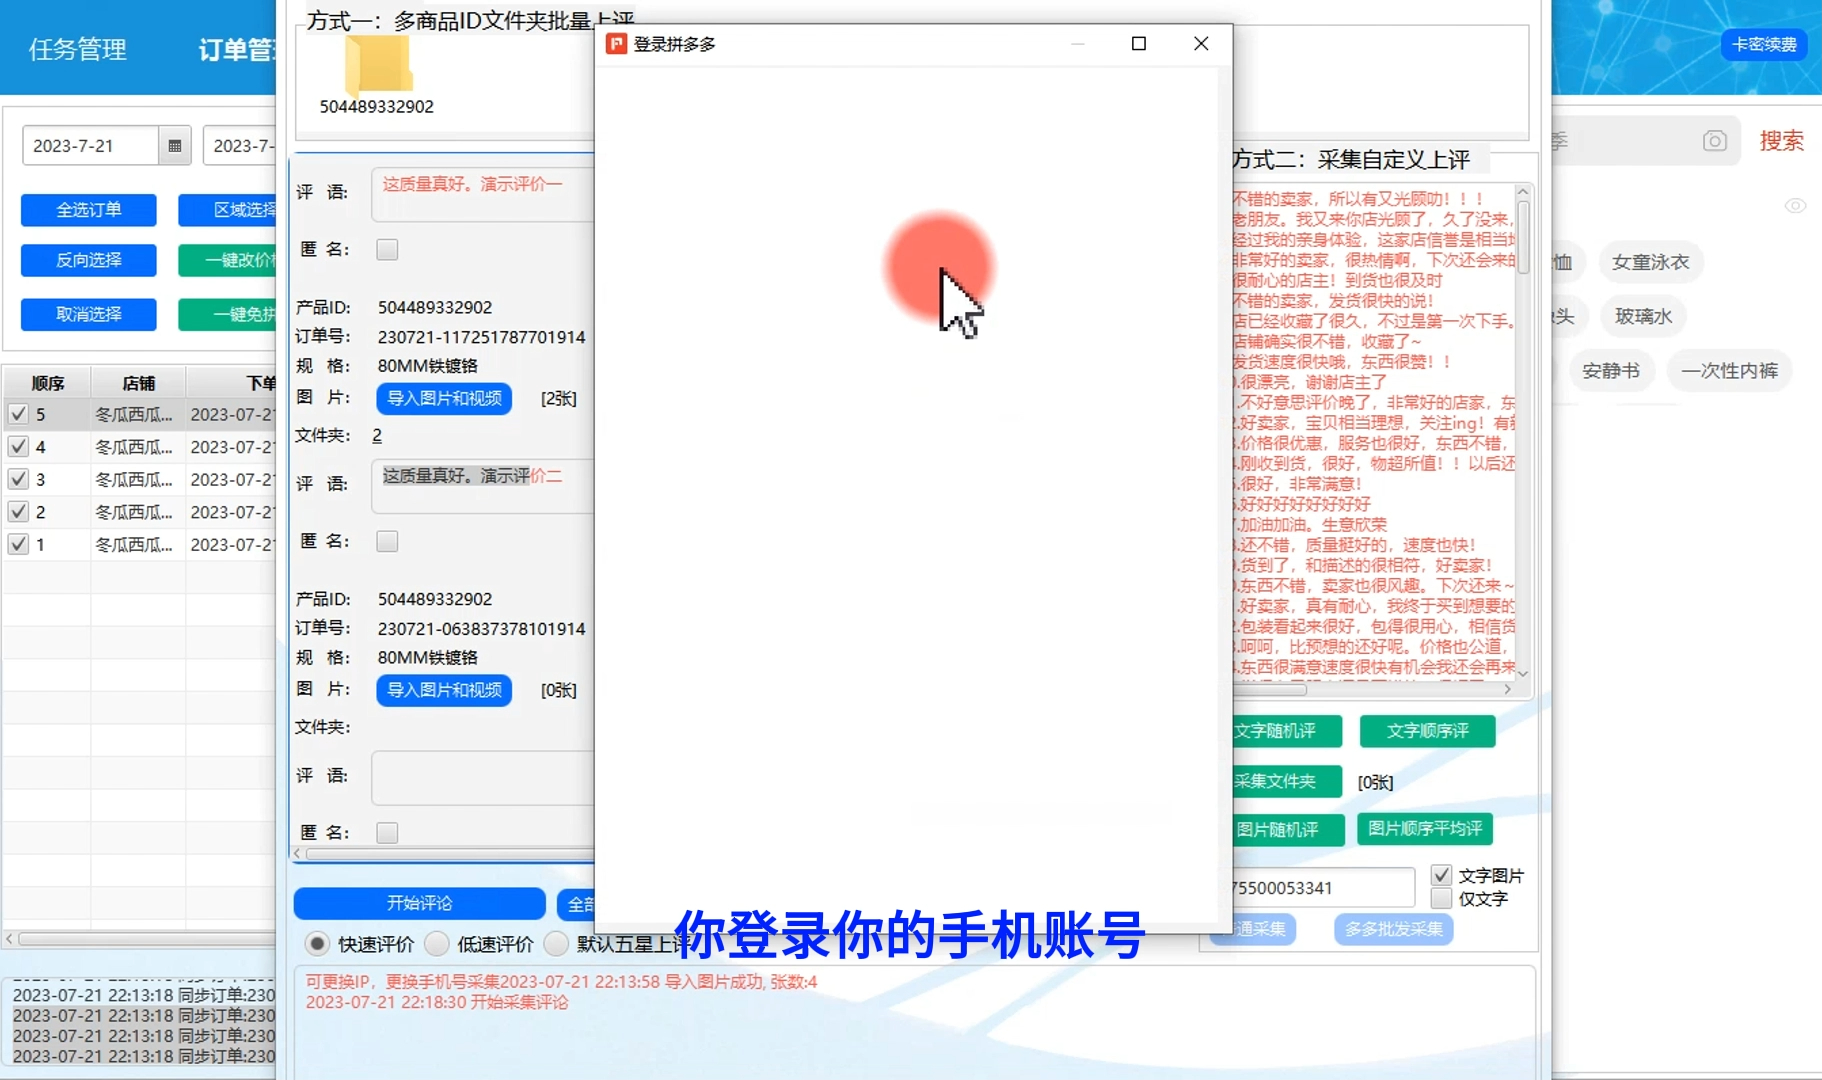Click the Pinduoduo logo in the login window

617,44
